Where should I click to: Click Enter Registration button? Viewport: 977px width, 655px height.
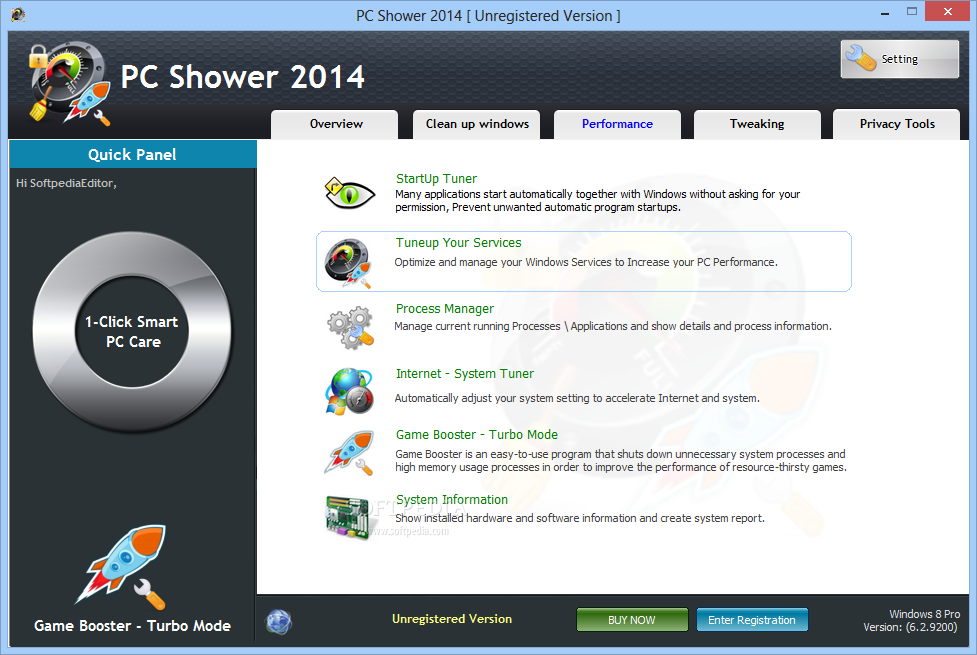coord(752,620)
